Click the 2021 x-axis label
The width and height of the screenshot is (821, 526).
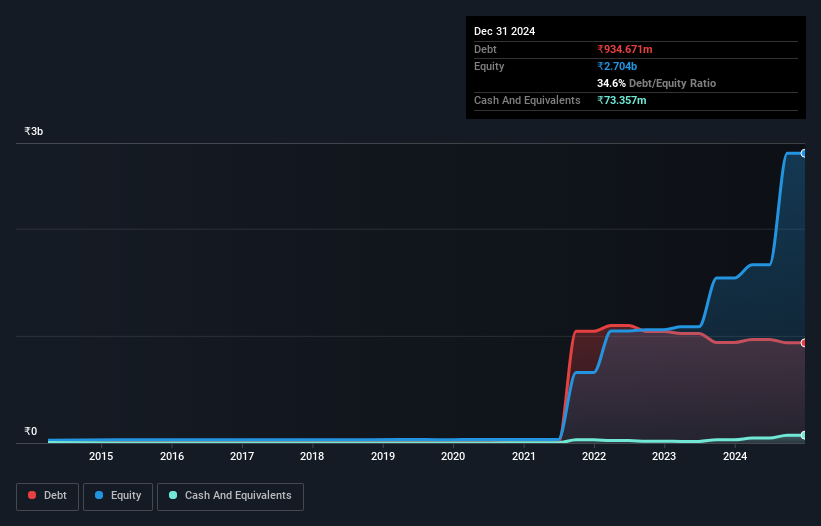coord(524,456)
